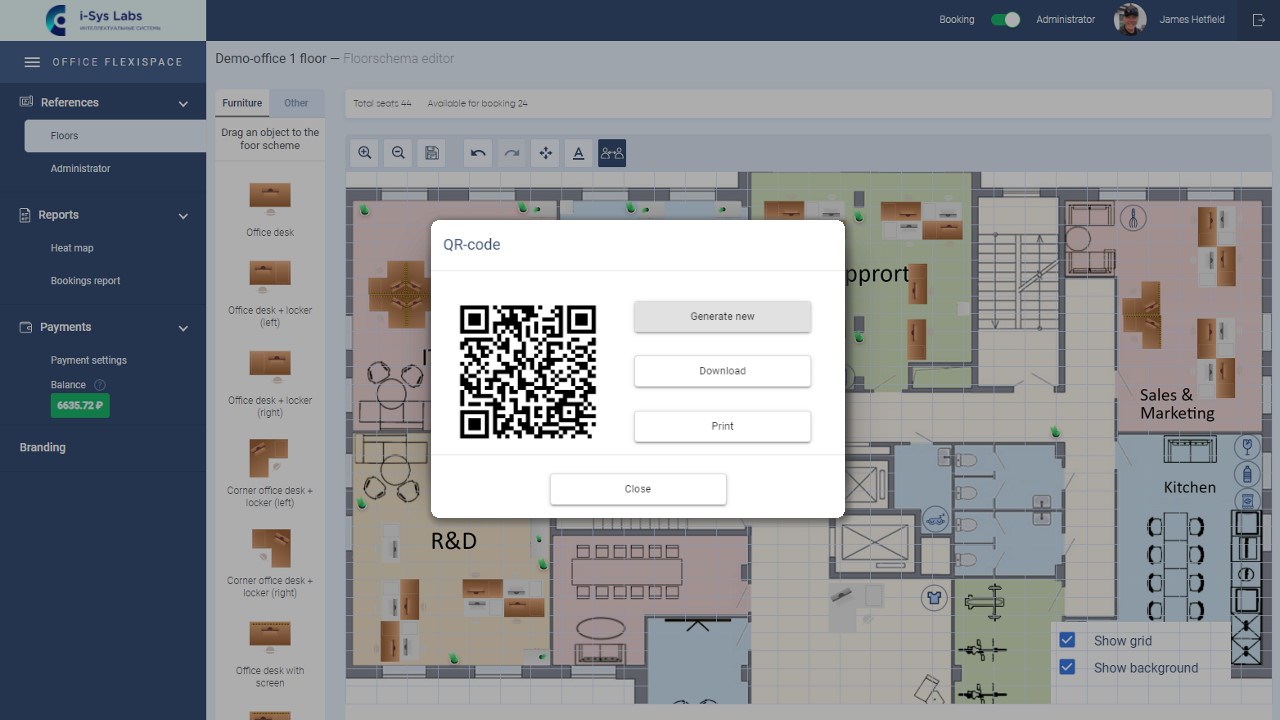Collapse the Reports section
This screenshot has height=720, width=1280.
(x=183, y=215)
